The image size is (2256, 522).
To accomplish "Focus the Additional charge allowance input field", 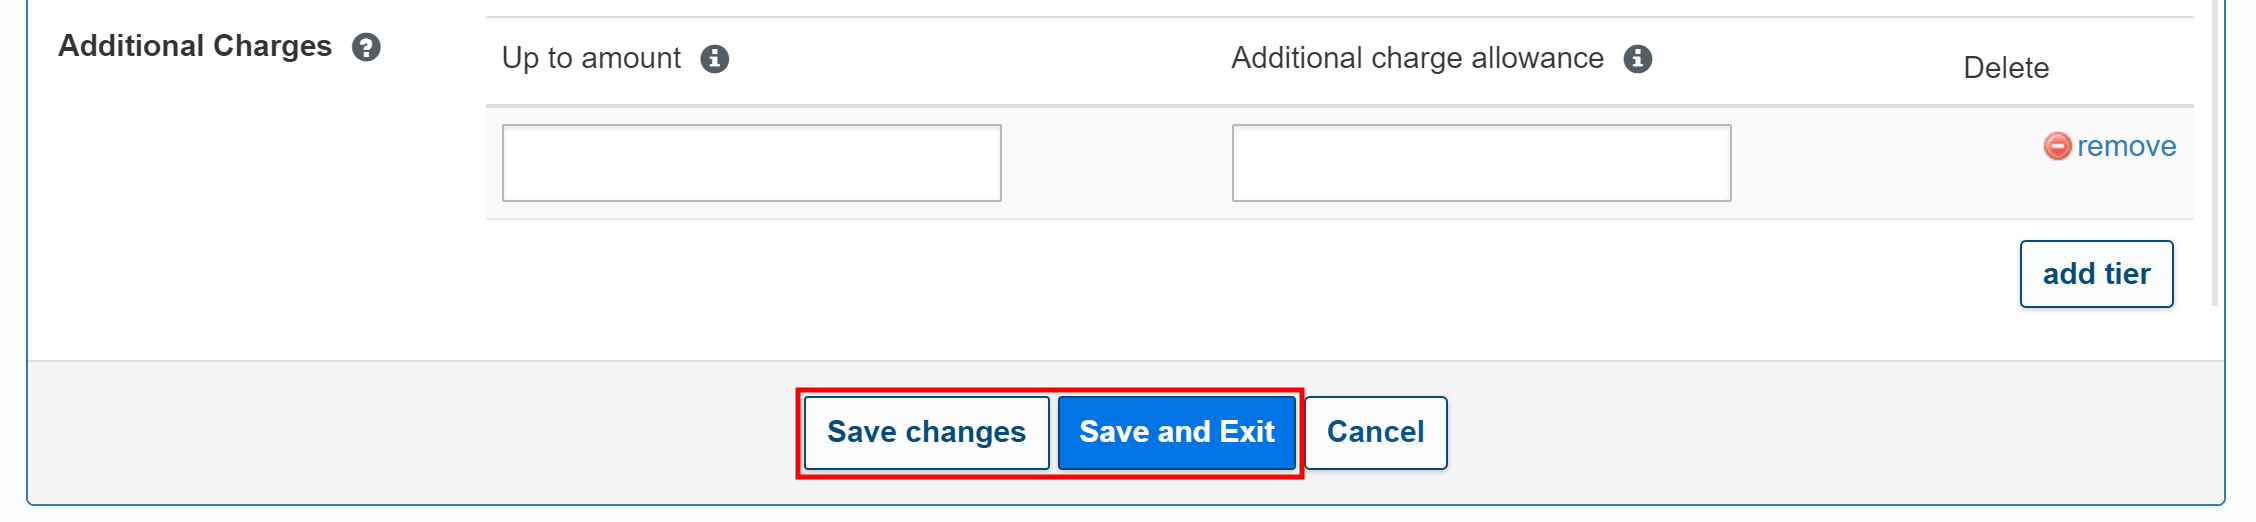I will 1481,163.
